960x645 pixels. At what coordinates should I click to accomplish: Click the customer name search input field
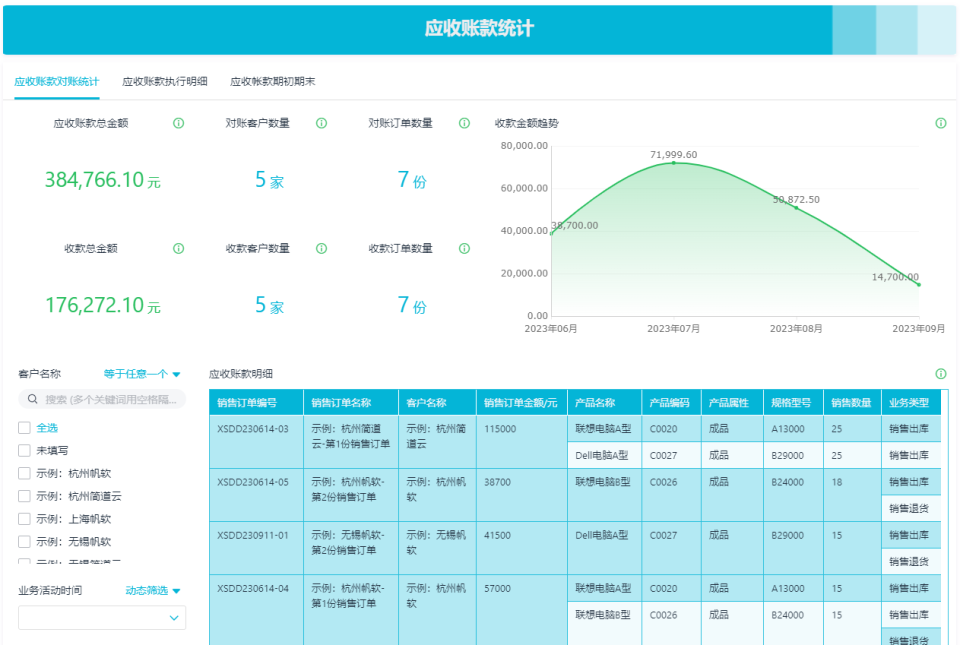coord(101,399)
